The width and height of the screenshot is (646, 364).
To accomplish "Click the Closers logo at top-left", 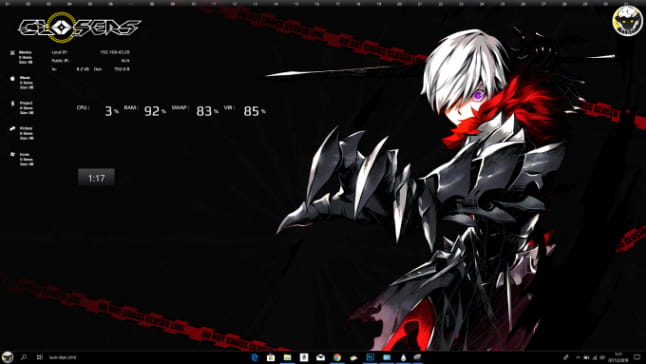I will pos(79,27).
